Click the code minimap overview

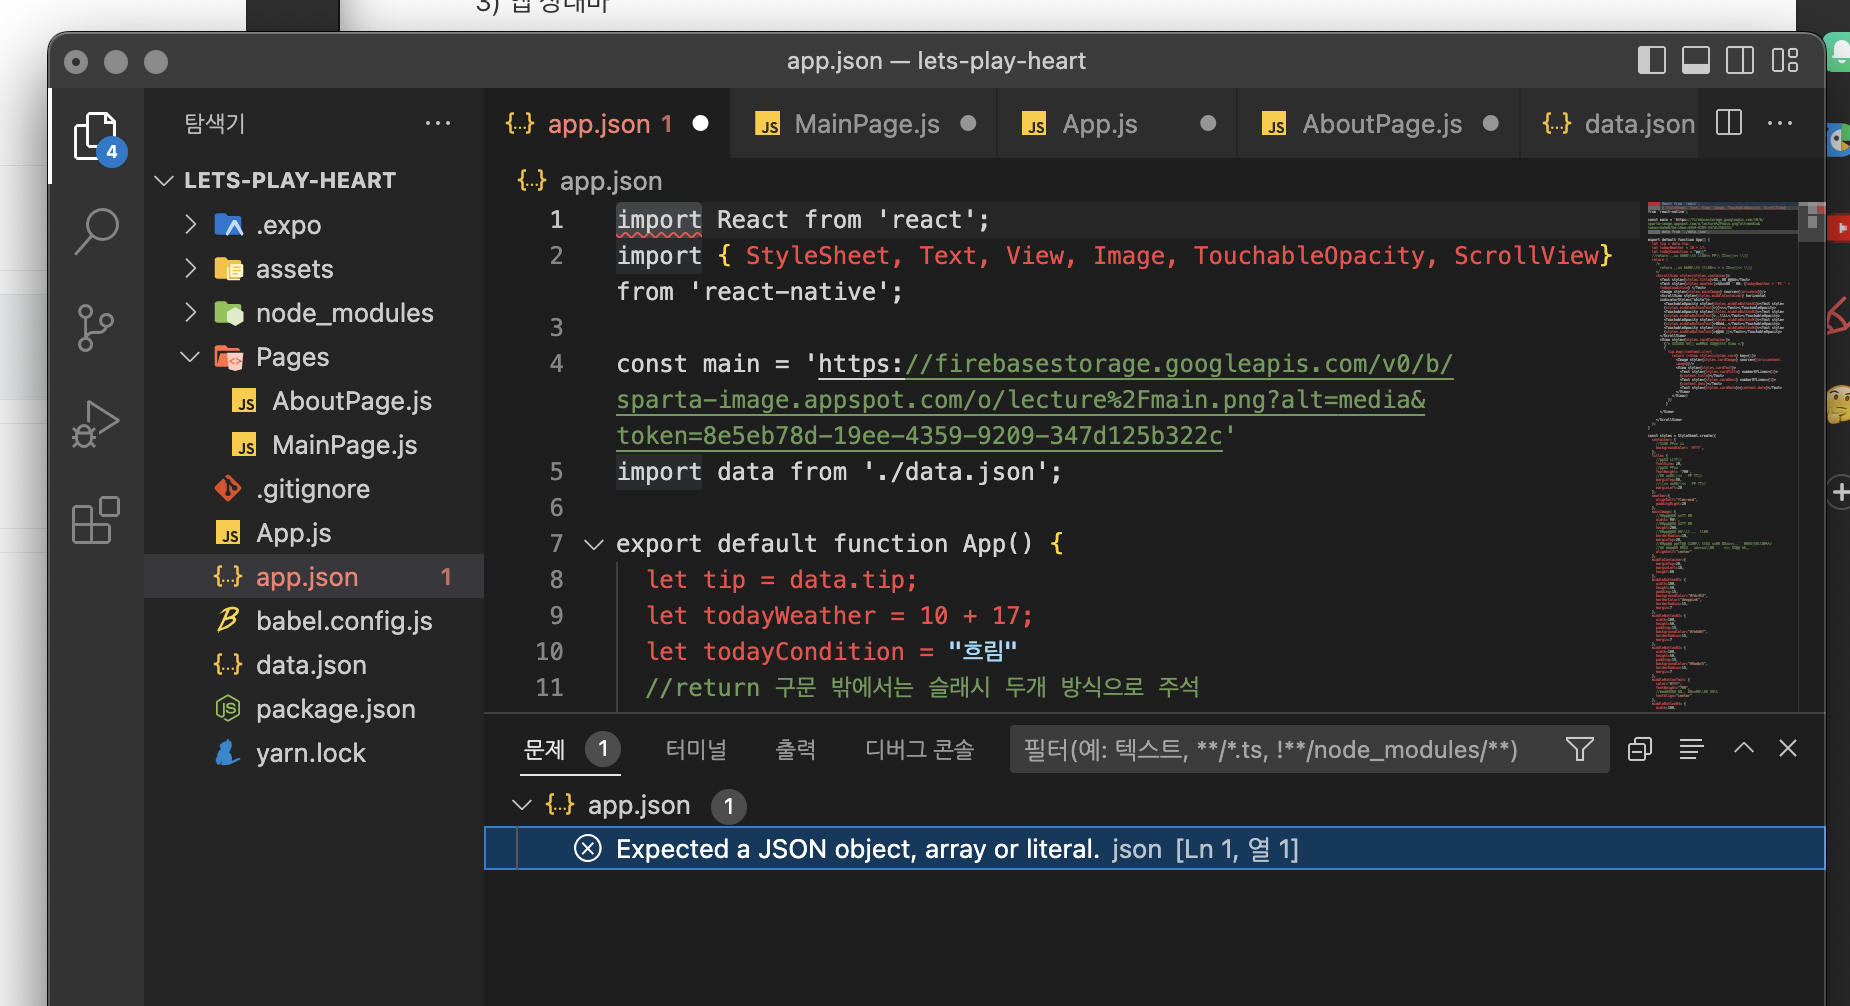(x=1721, y=456)
